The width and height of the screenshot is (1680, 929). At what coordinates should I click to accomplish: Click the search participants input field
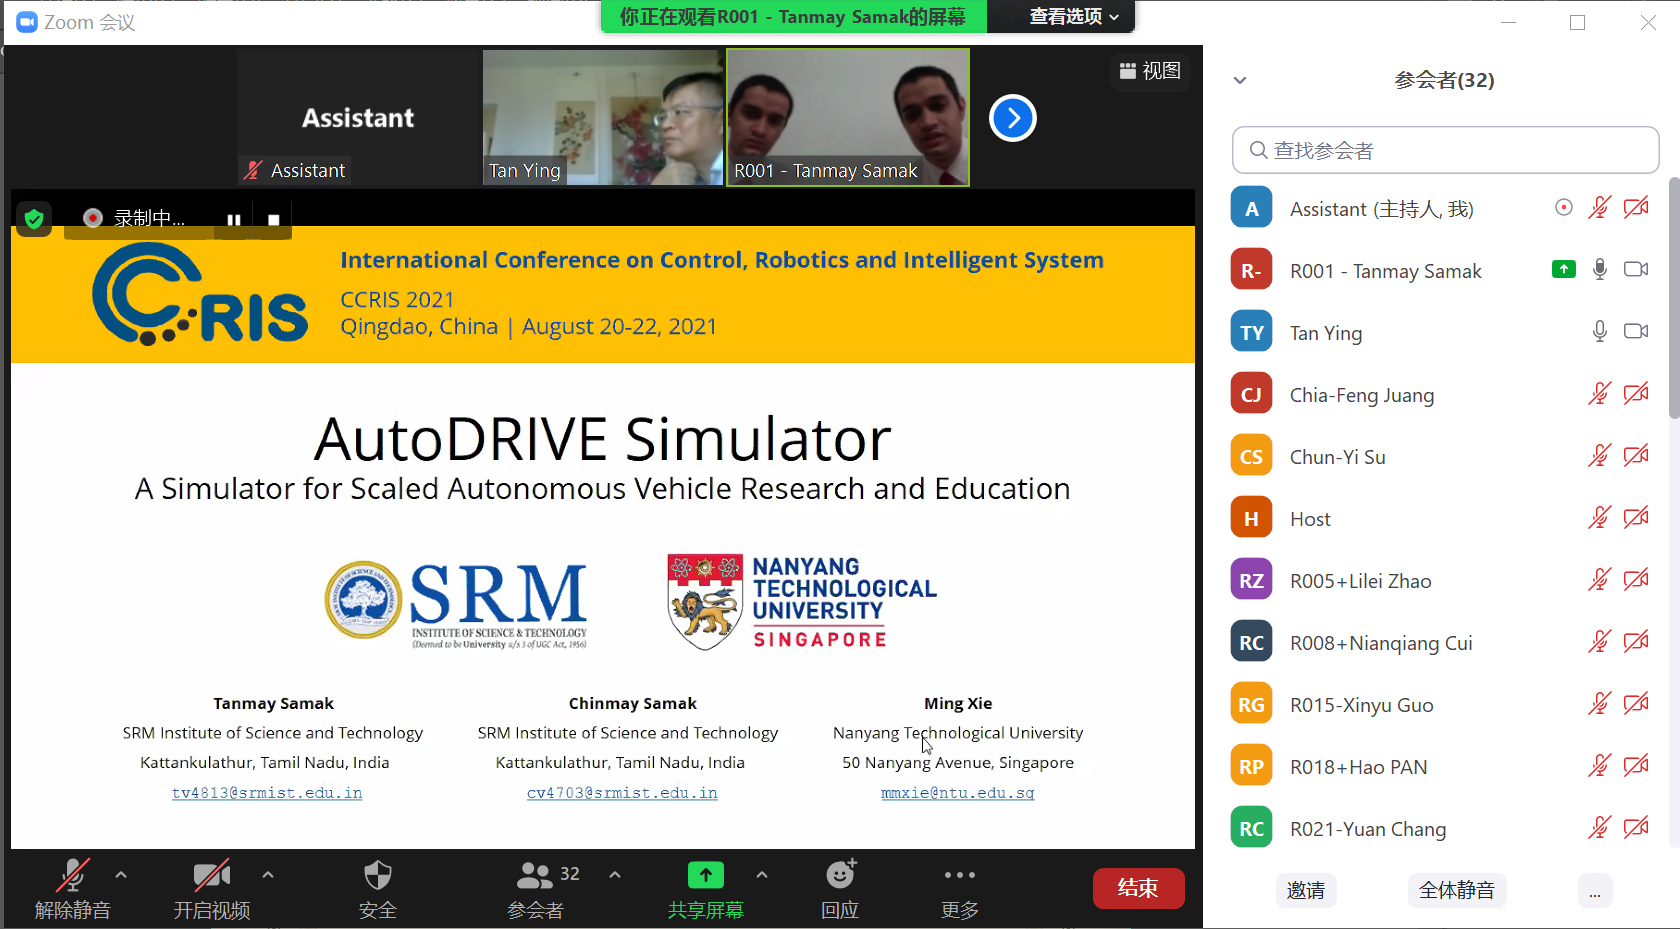click(x=1445, y=150)
